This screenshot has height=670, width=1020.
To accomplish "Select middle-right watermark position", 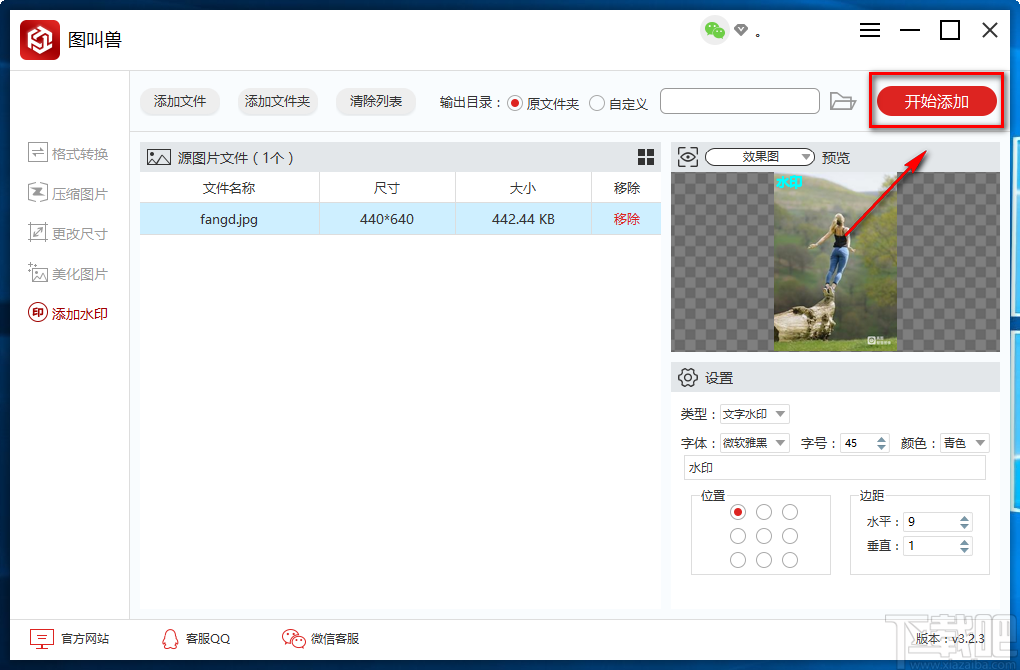I will click(x=790, y=536).
